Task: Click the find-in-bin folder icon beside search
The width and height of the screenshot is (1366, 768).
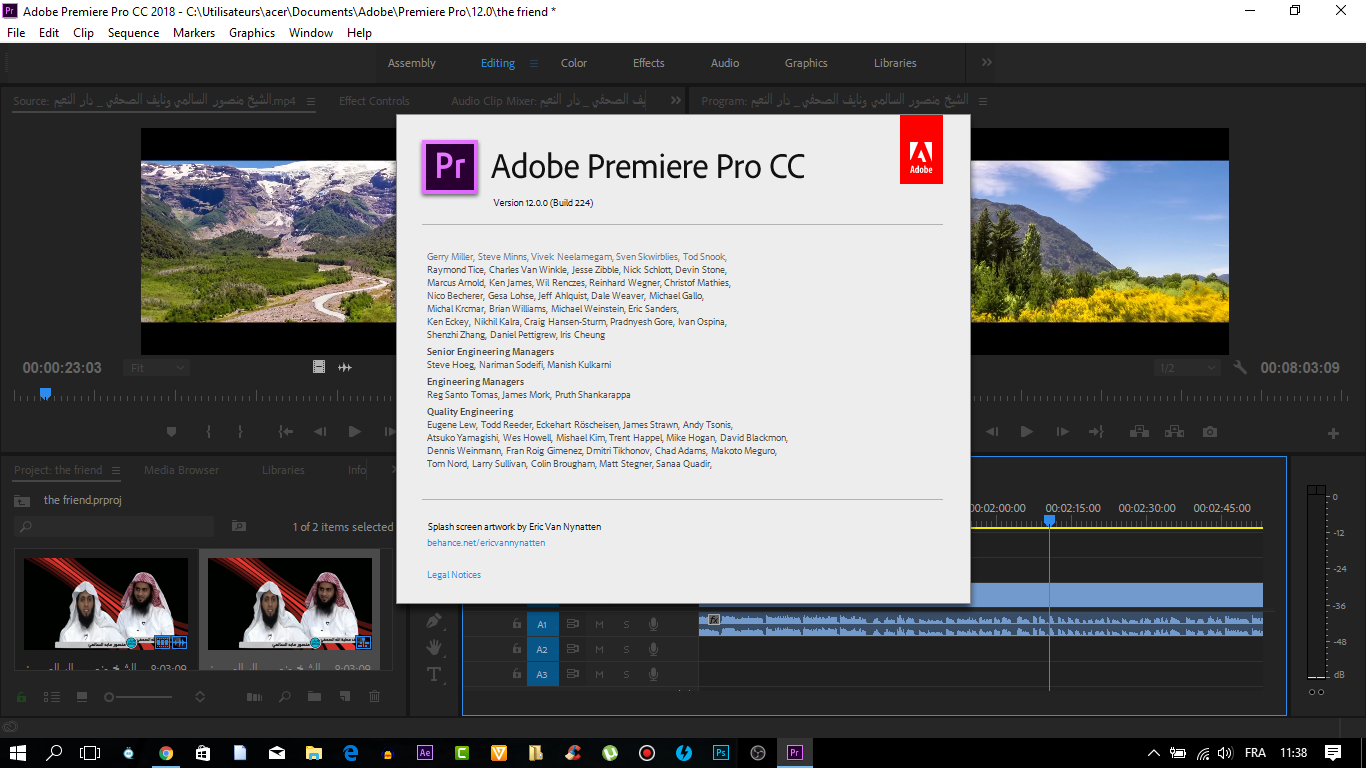Action: click(x=239, y=526)
